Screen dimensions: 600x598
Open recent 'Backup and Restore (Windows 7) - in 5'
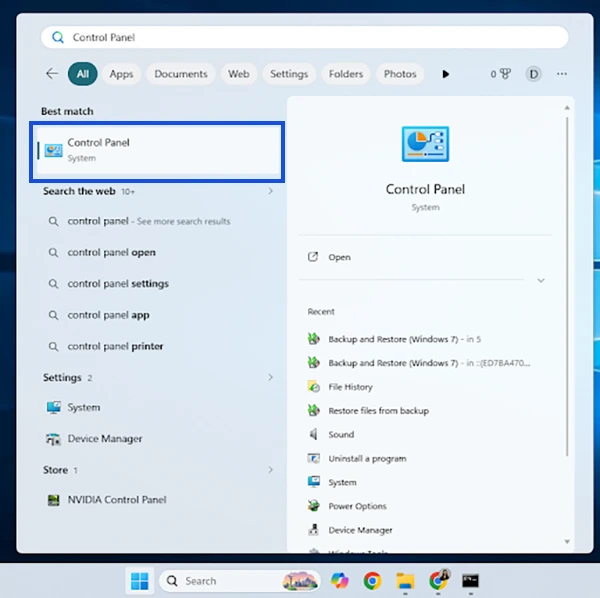(394, 339)
